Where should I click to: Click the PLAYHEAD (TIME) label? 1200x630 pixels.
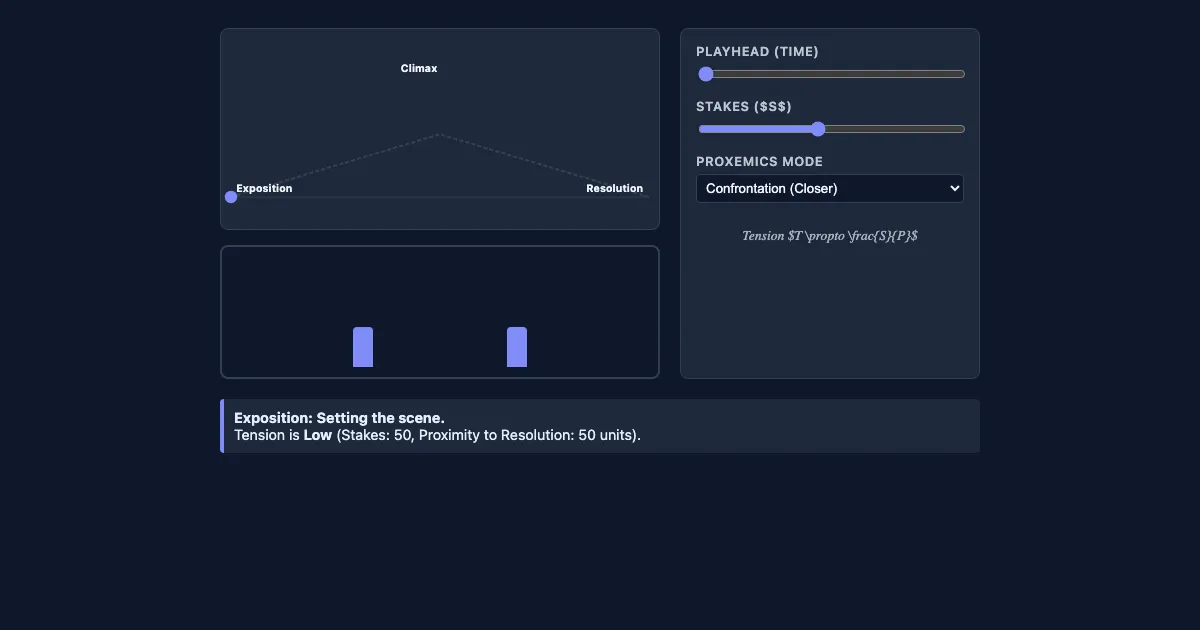757,52
